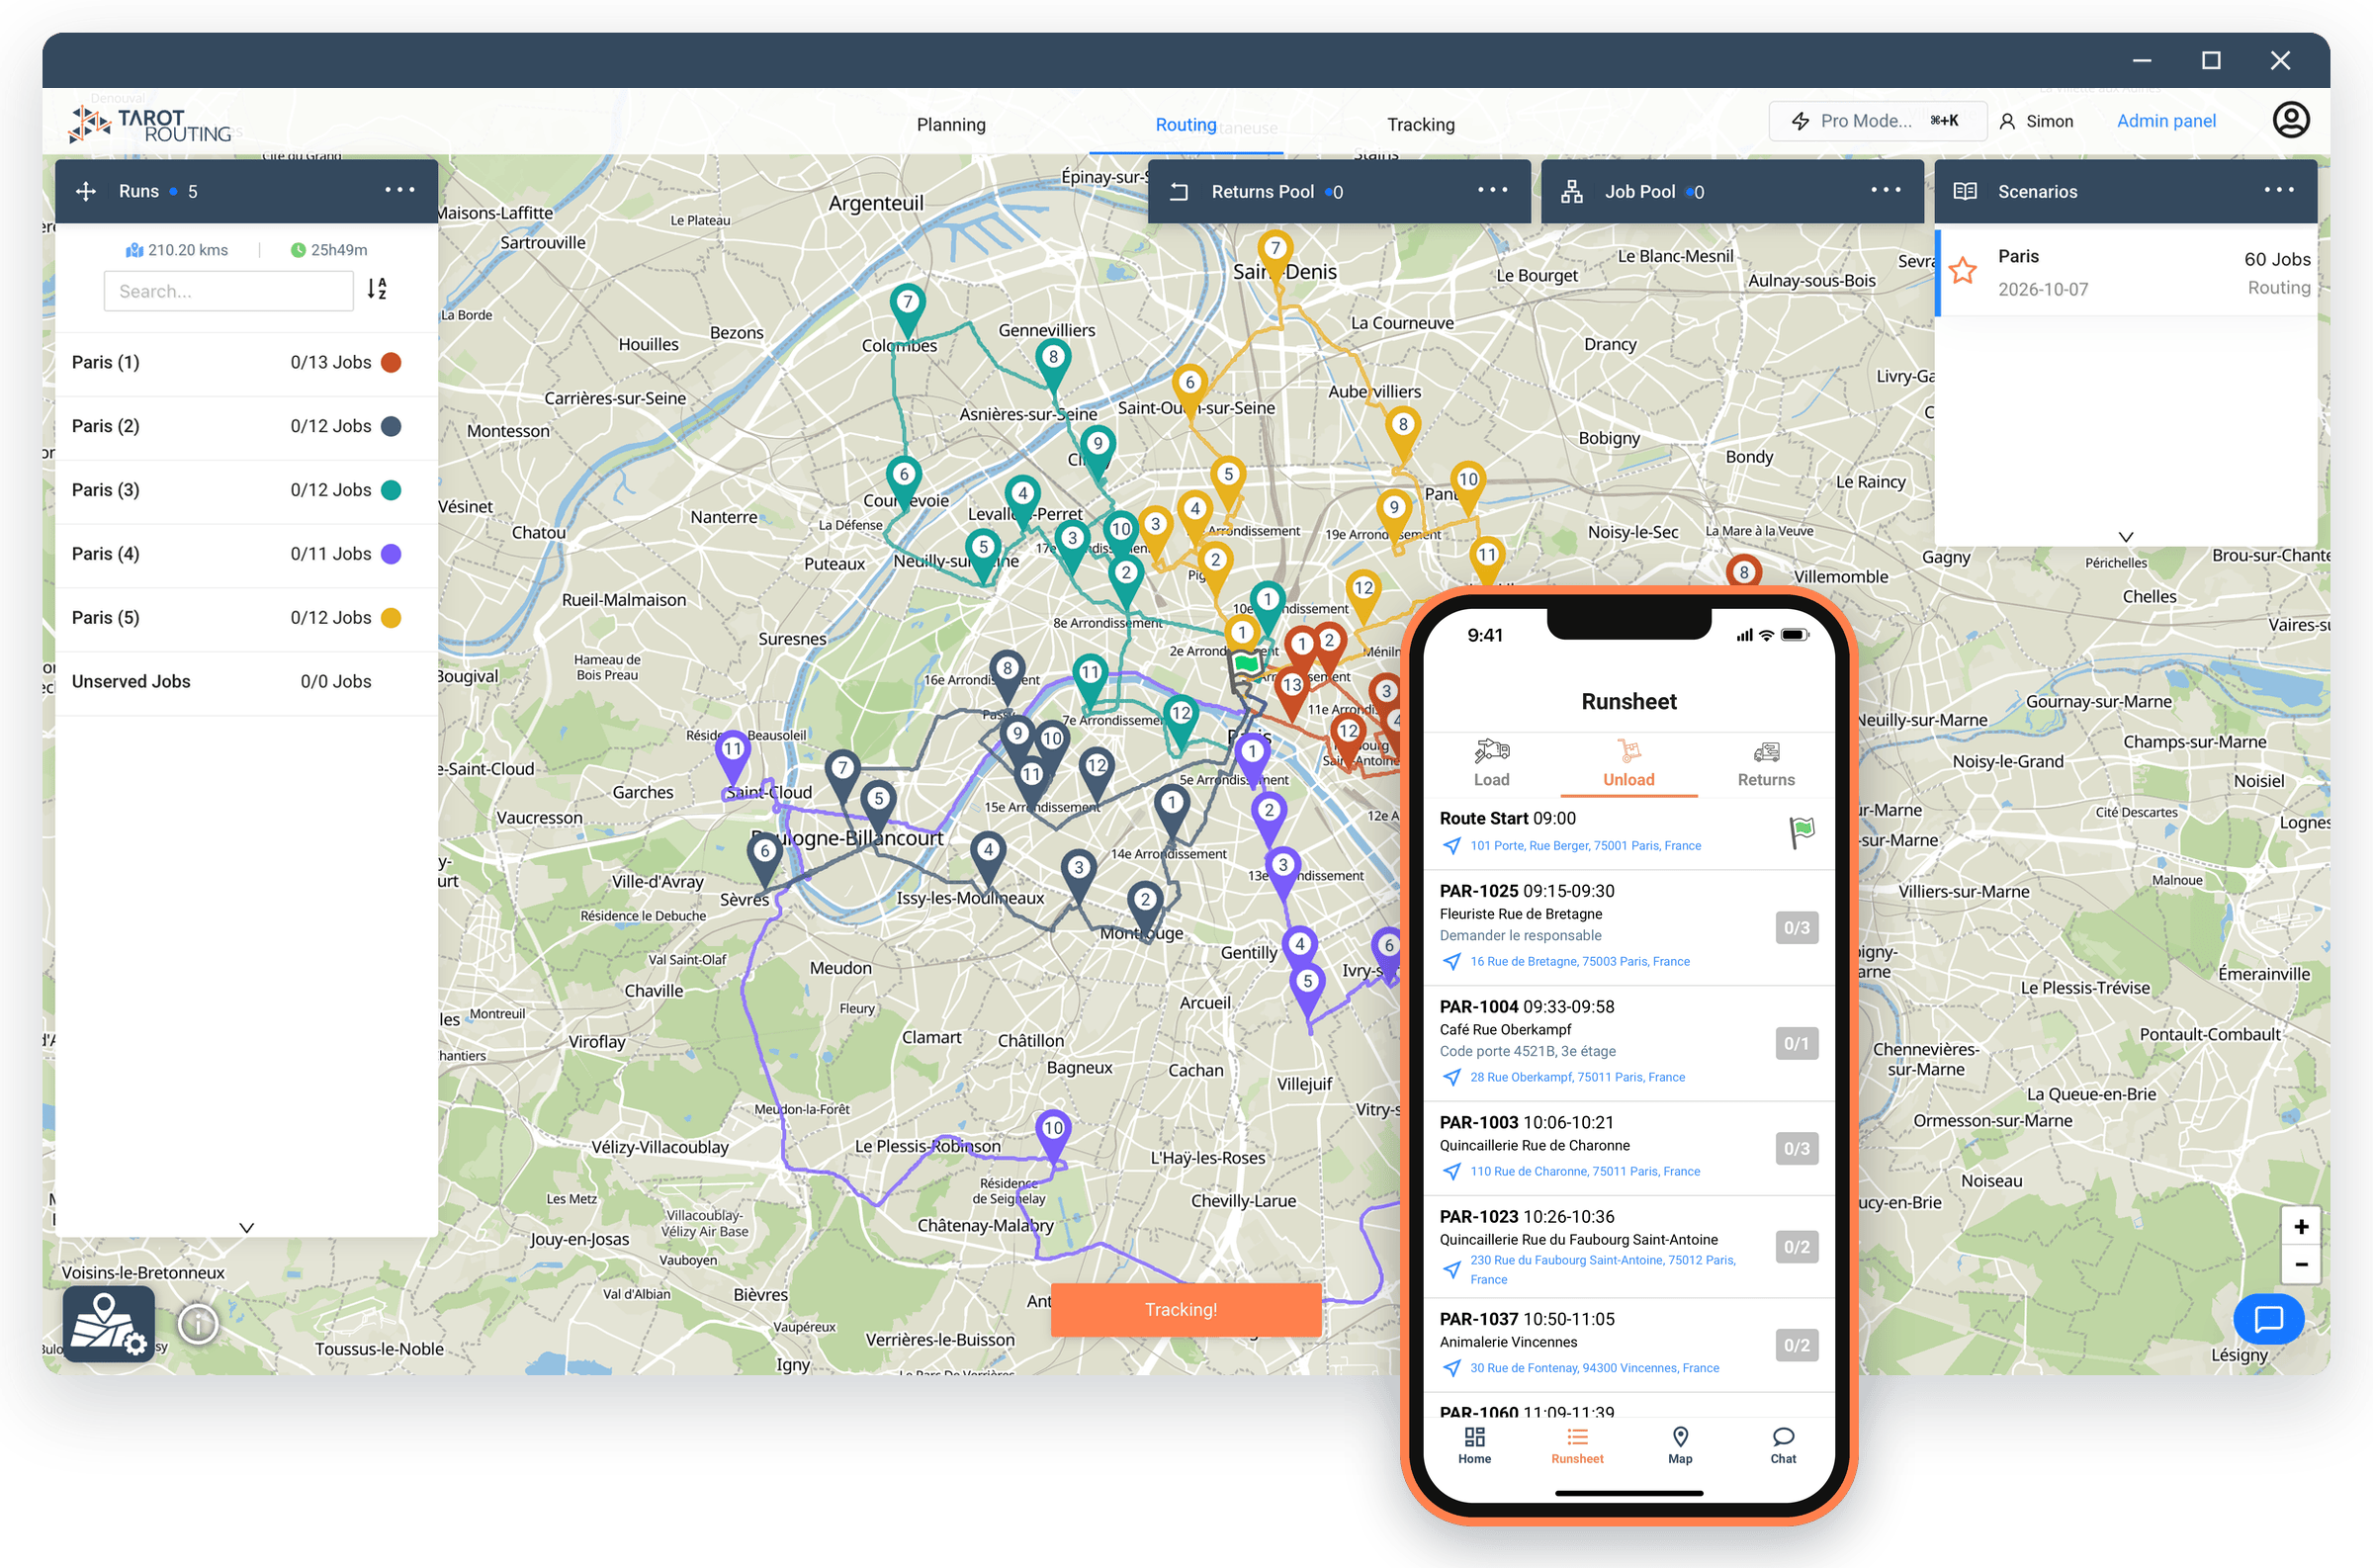Open the Admin panel link

2166,121
